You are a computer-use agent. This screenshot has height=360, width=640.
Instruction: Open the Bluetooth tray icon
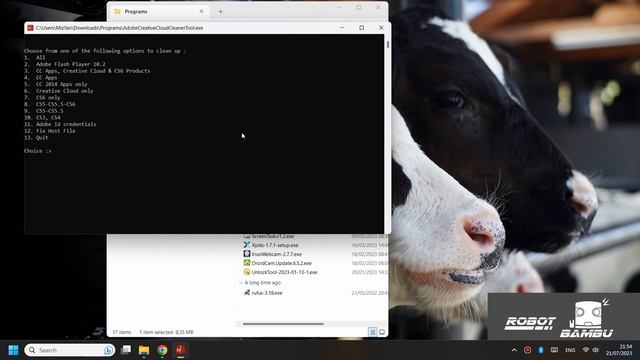pyautogui.click(x=541, y=350)
